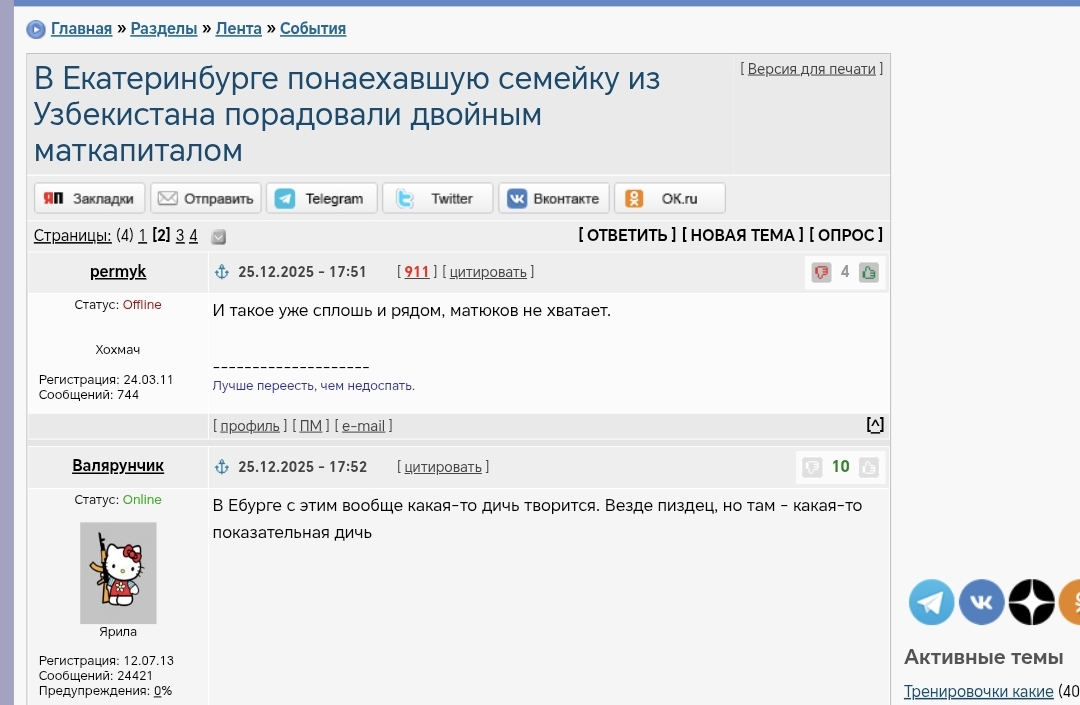Viewport: 1080px width, 705px height.
Task: Click rating count 4 on permyk's post
Action: click(x=845, y=272)
